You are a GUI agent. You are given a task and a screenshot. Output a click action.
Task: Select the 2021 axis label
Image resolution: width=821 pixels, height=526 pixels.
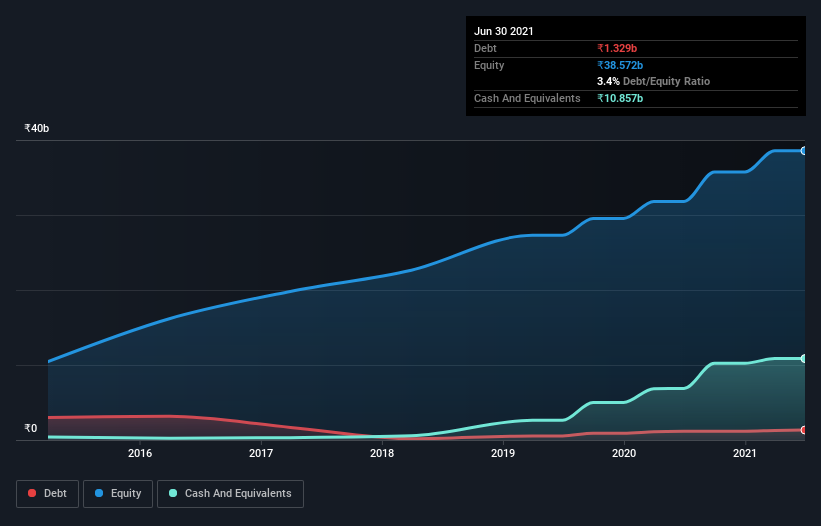(x=745, y=453)
